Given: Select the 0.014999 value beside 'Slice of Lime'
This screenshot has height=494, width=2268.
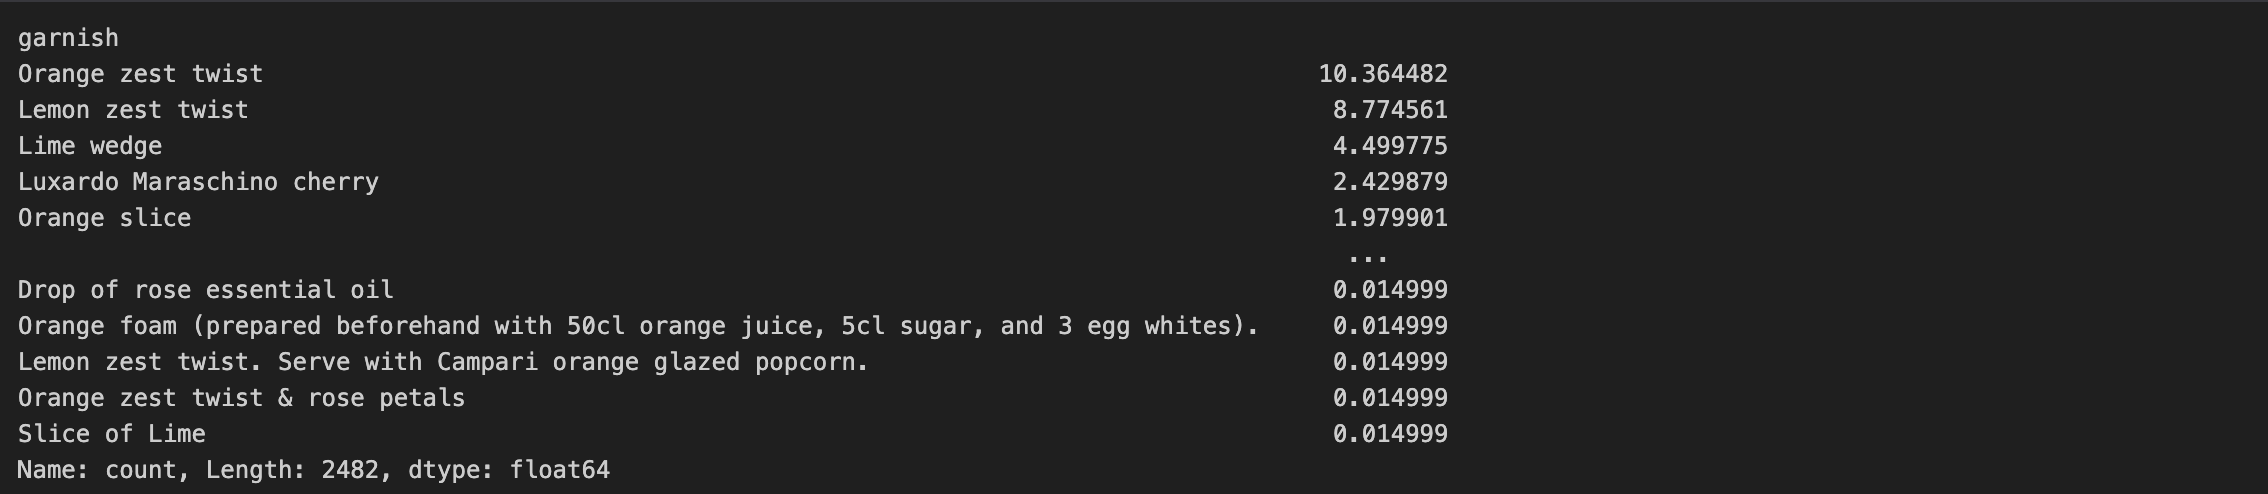Looking at the screenshot, I should coord(1390,434).
